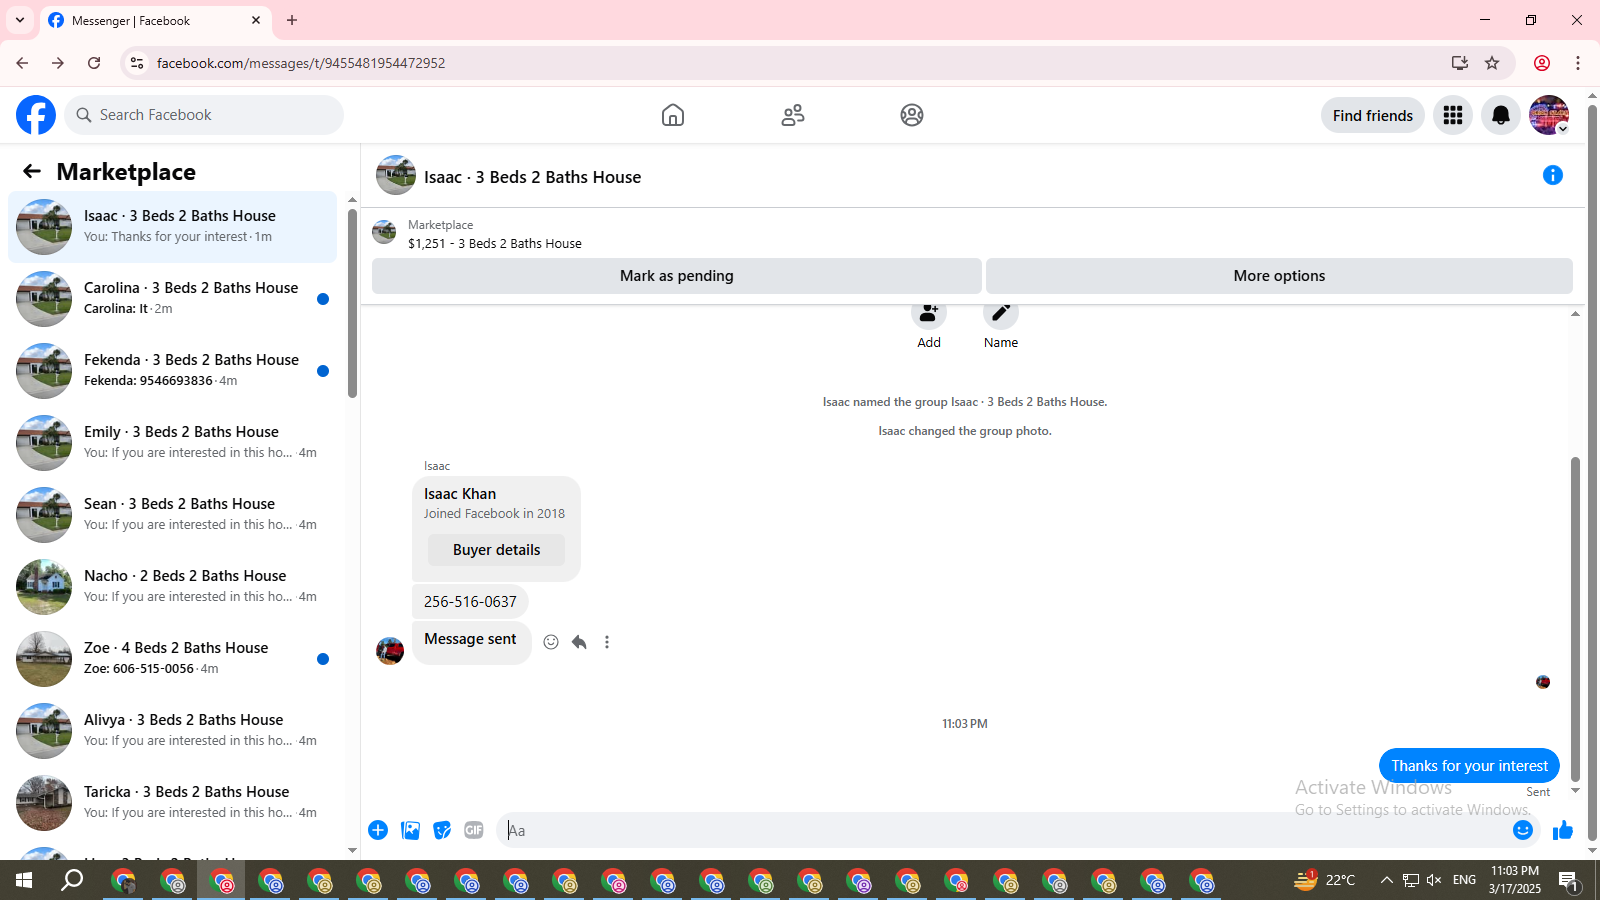
Task: View Isaac Khan's Buyer details
Action: coord(496,550)
